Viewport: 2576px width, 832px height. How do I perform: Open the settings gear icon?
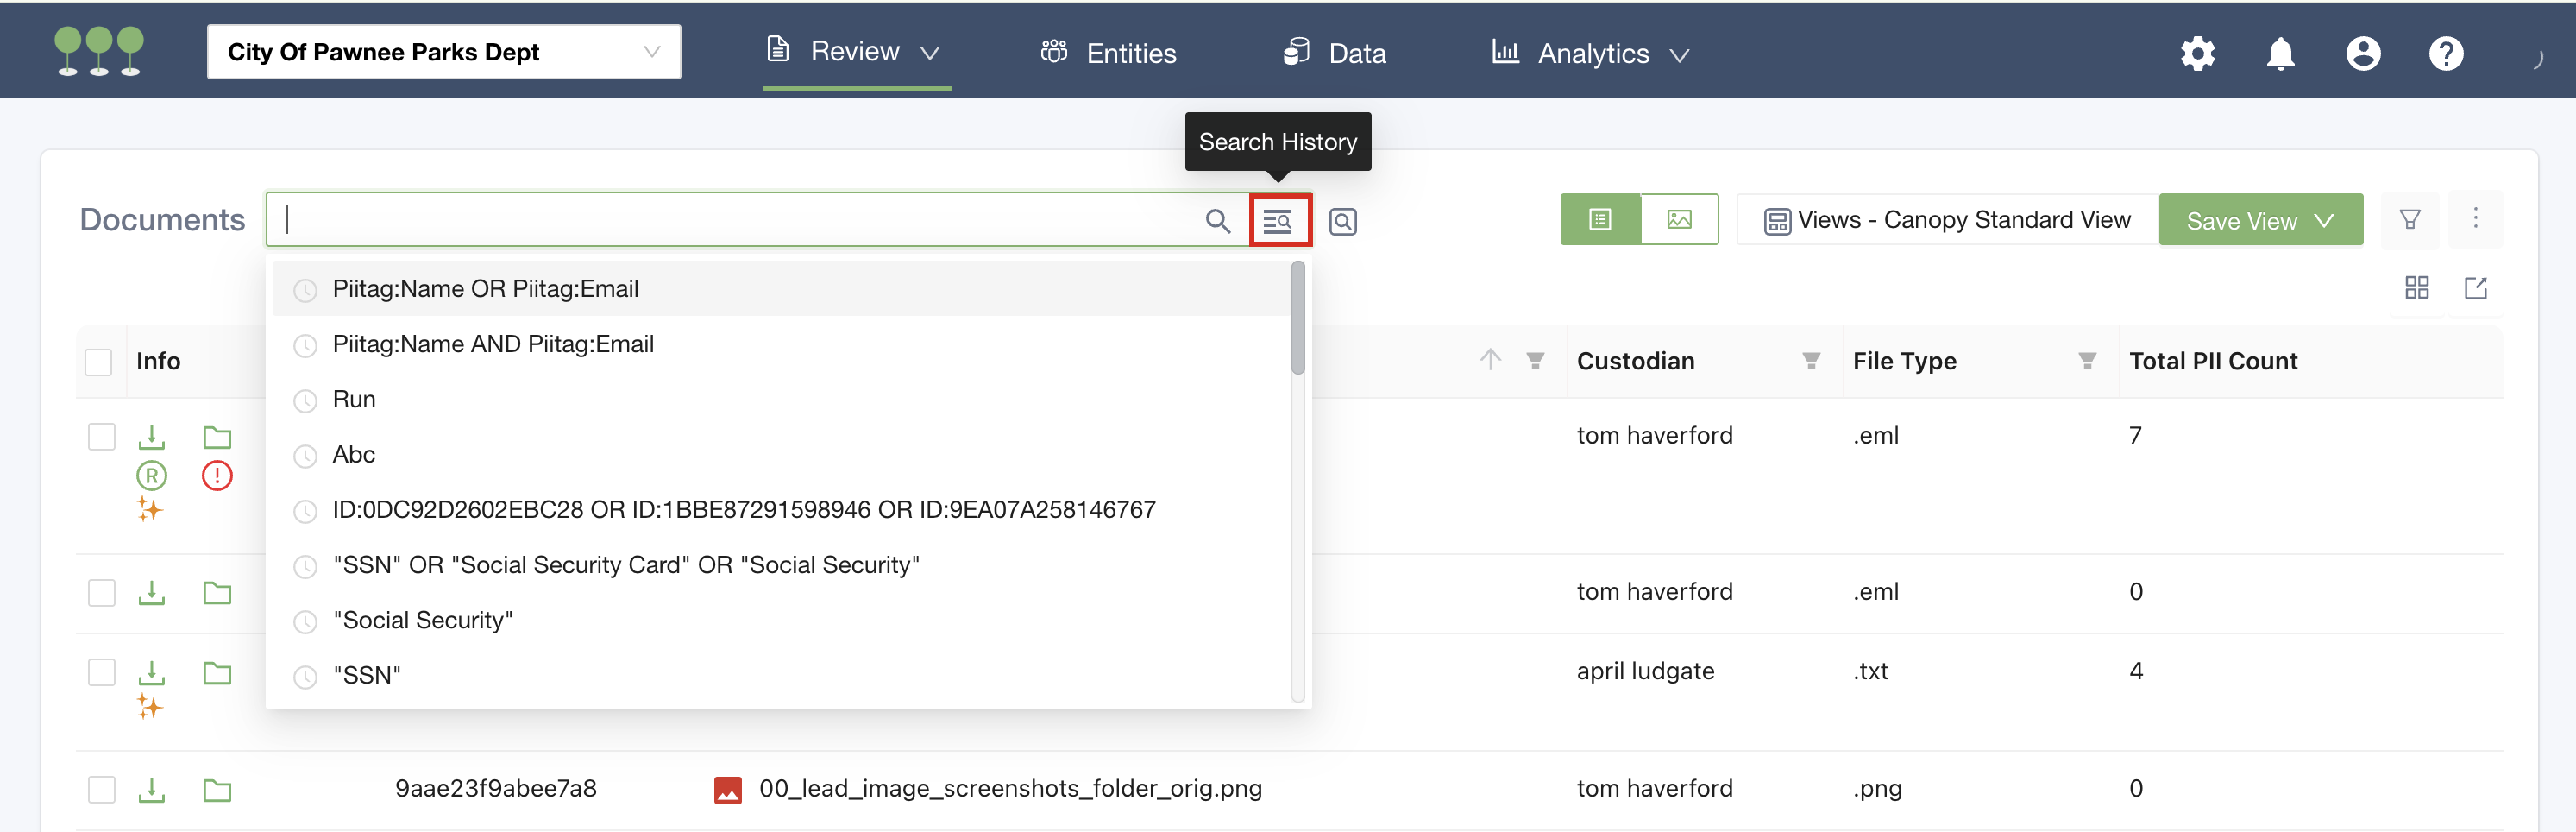pos(2197,53)
